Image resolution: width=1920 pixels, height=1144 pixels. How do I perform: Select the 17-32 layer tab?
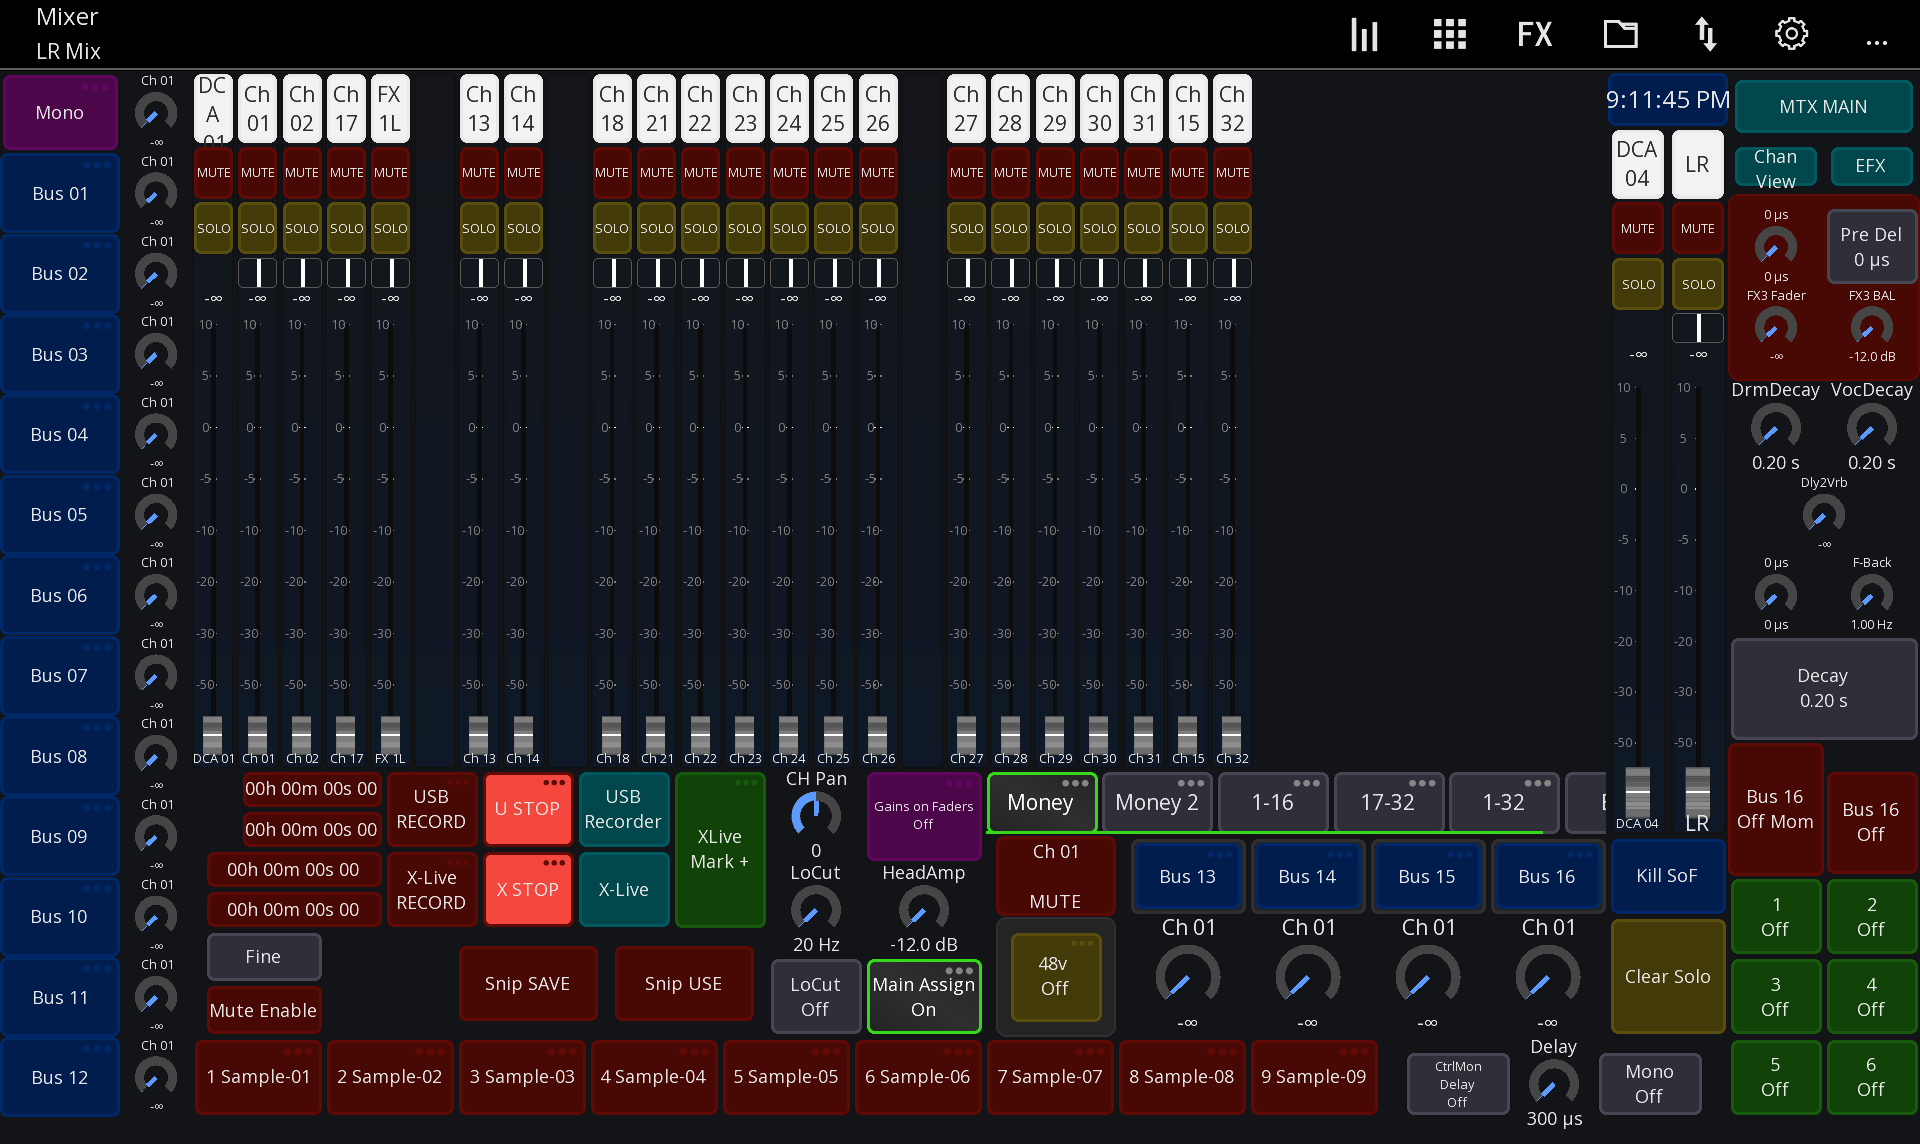pos(1388,802)
